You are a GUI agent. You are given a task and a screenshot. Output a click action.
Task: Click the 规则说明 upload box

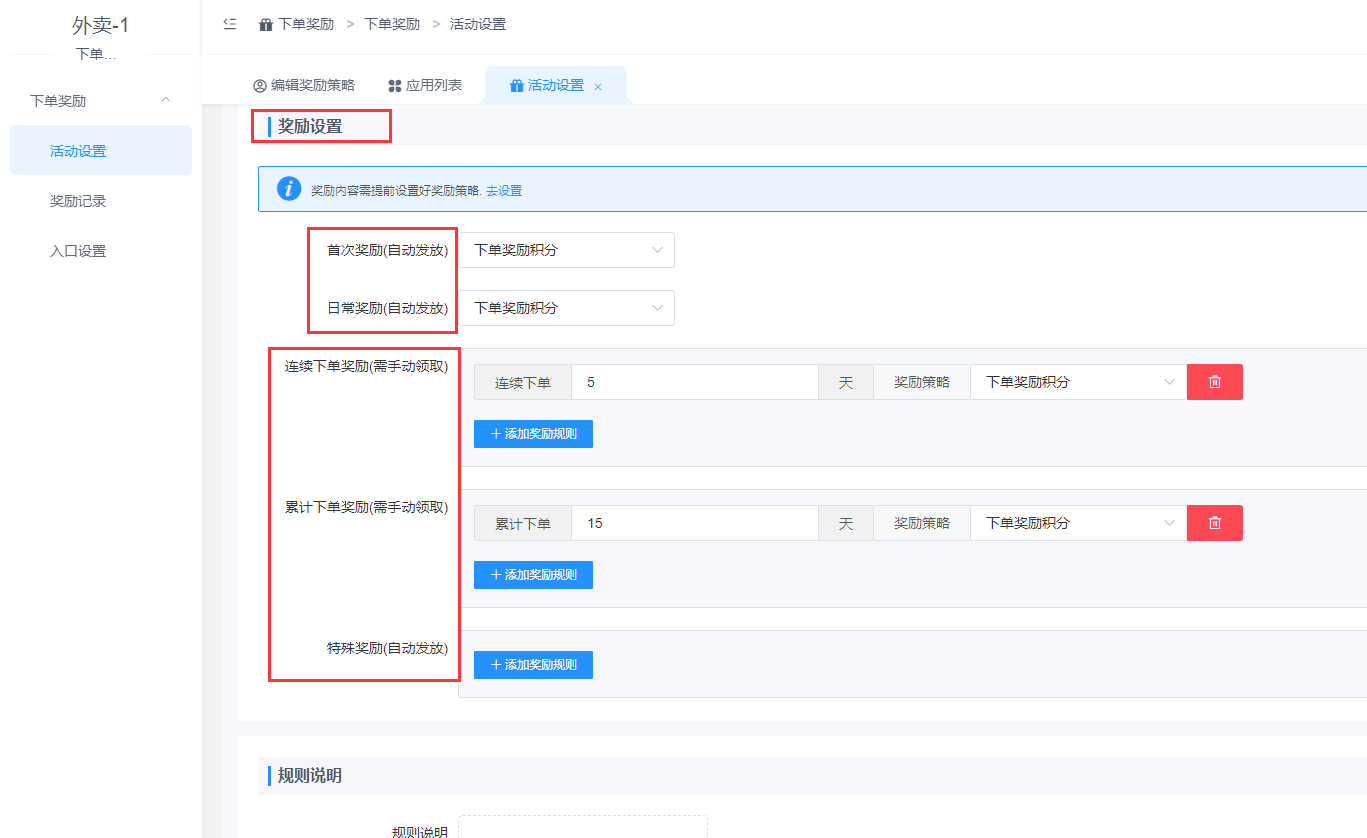click(x=583, y=827)
